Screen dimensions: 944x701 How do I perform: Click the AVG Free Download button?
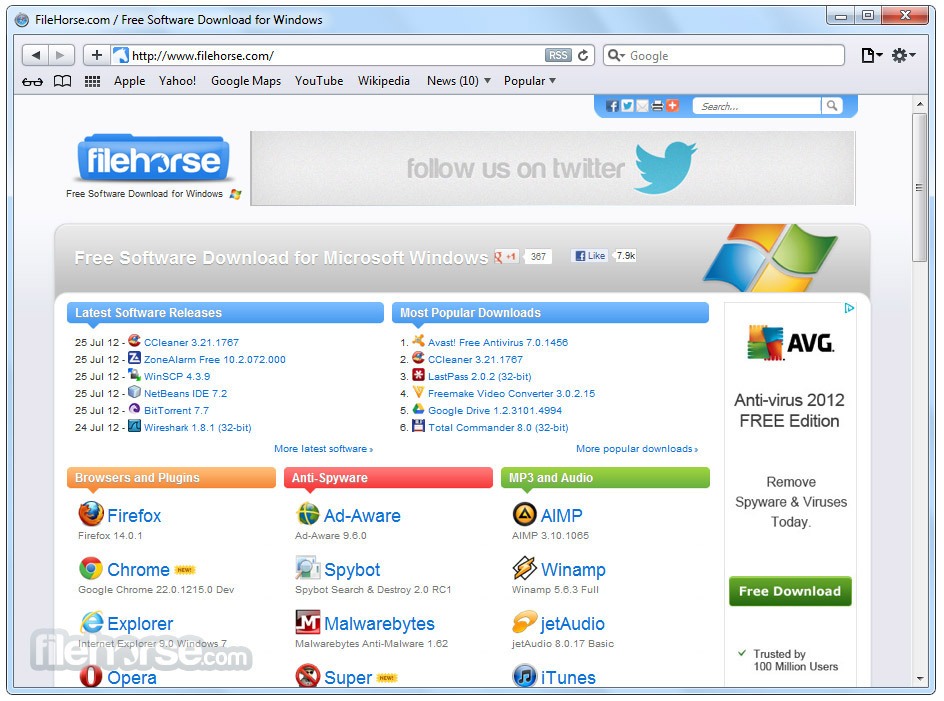[790, 591]
